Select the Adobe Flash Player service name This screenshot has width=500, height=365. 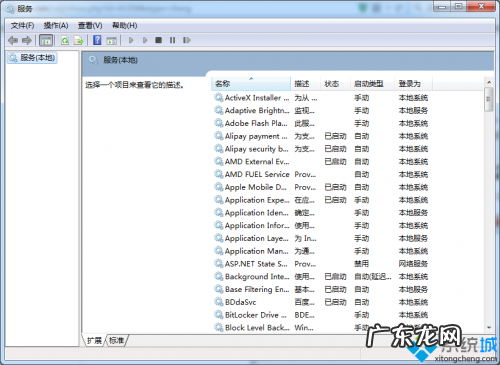click(x=256, y=123)
